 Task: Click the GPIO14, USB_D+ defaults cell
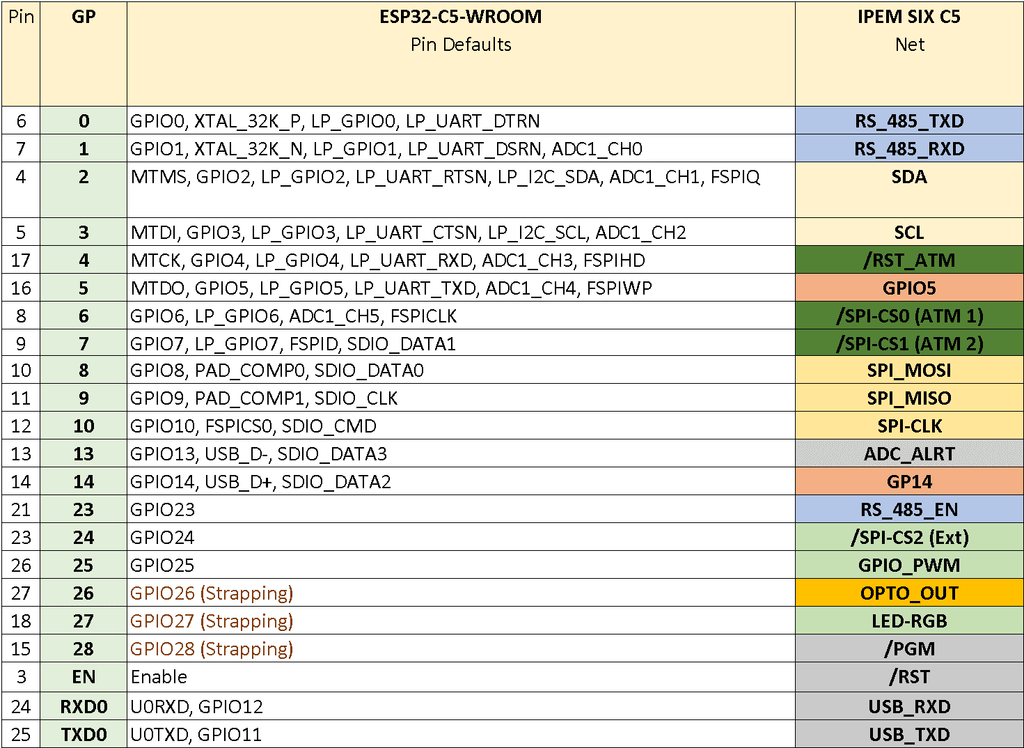(461, 481)
